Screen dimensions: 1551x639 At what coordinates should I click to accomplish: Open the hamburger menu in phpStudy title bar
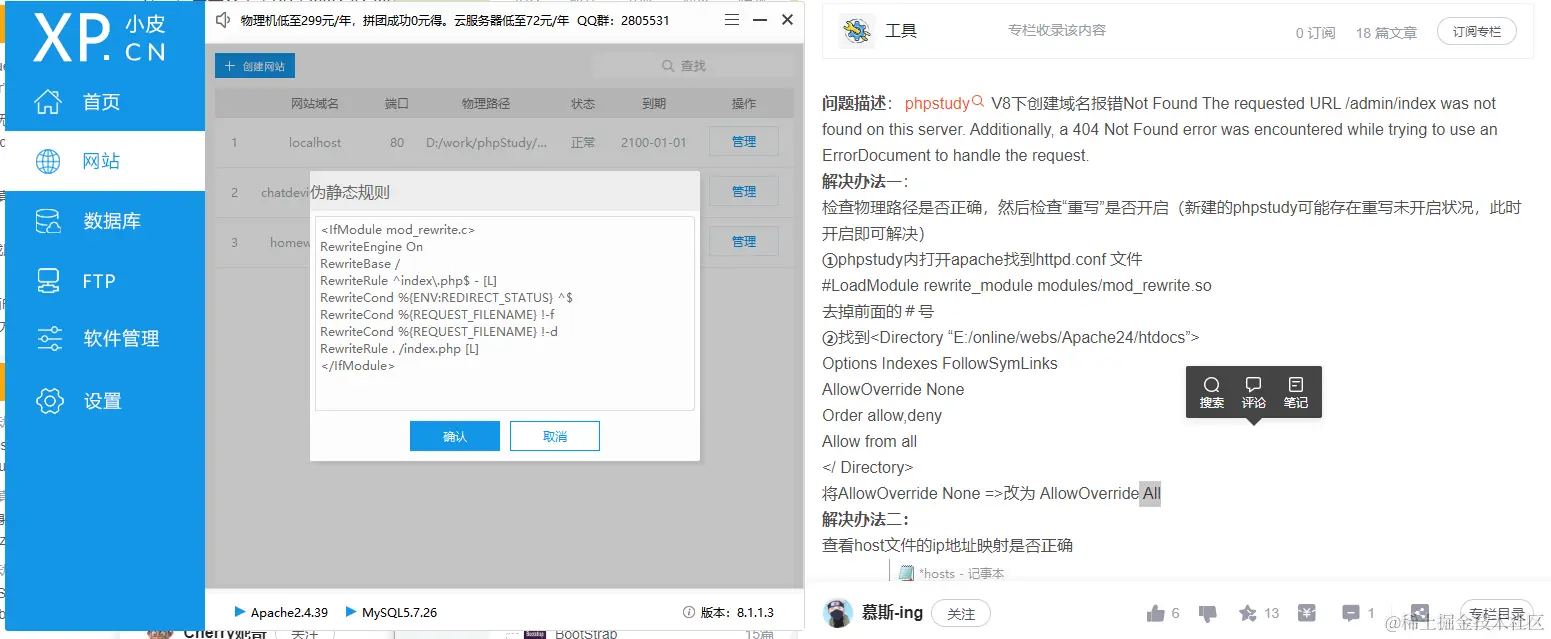pyautogui.click(x=732, y=20)
